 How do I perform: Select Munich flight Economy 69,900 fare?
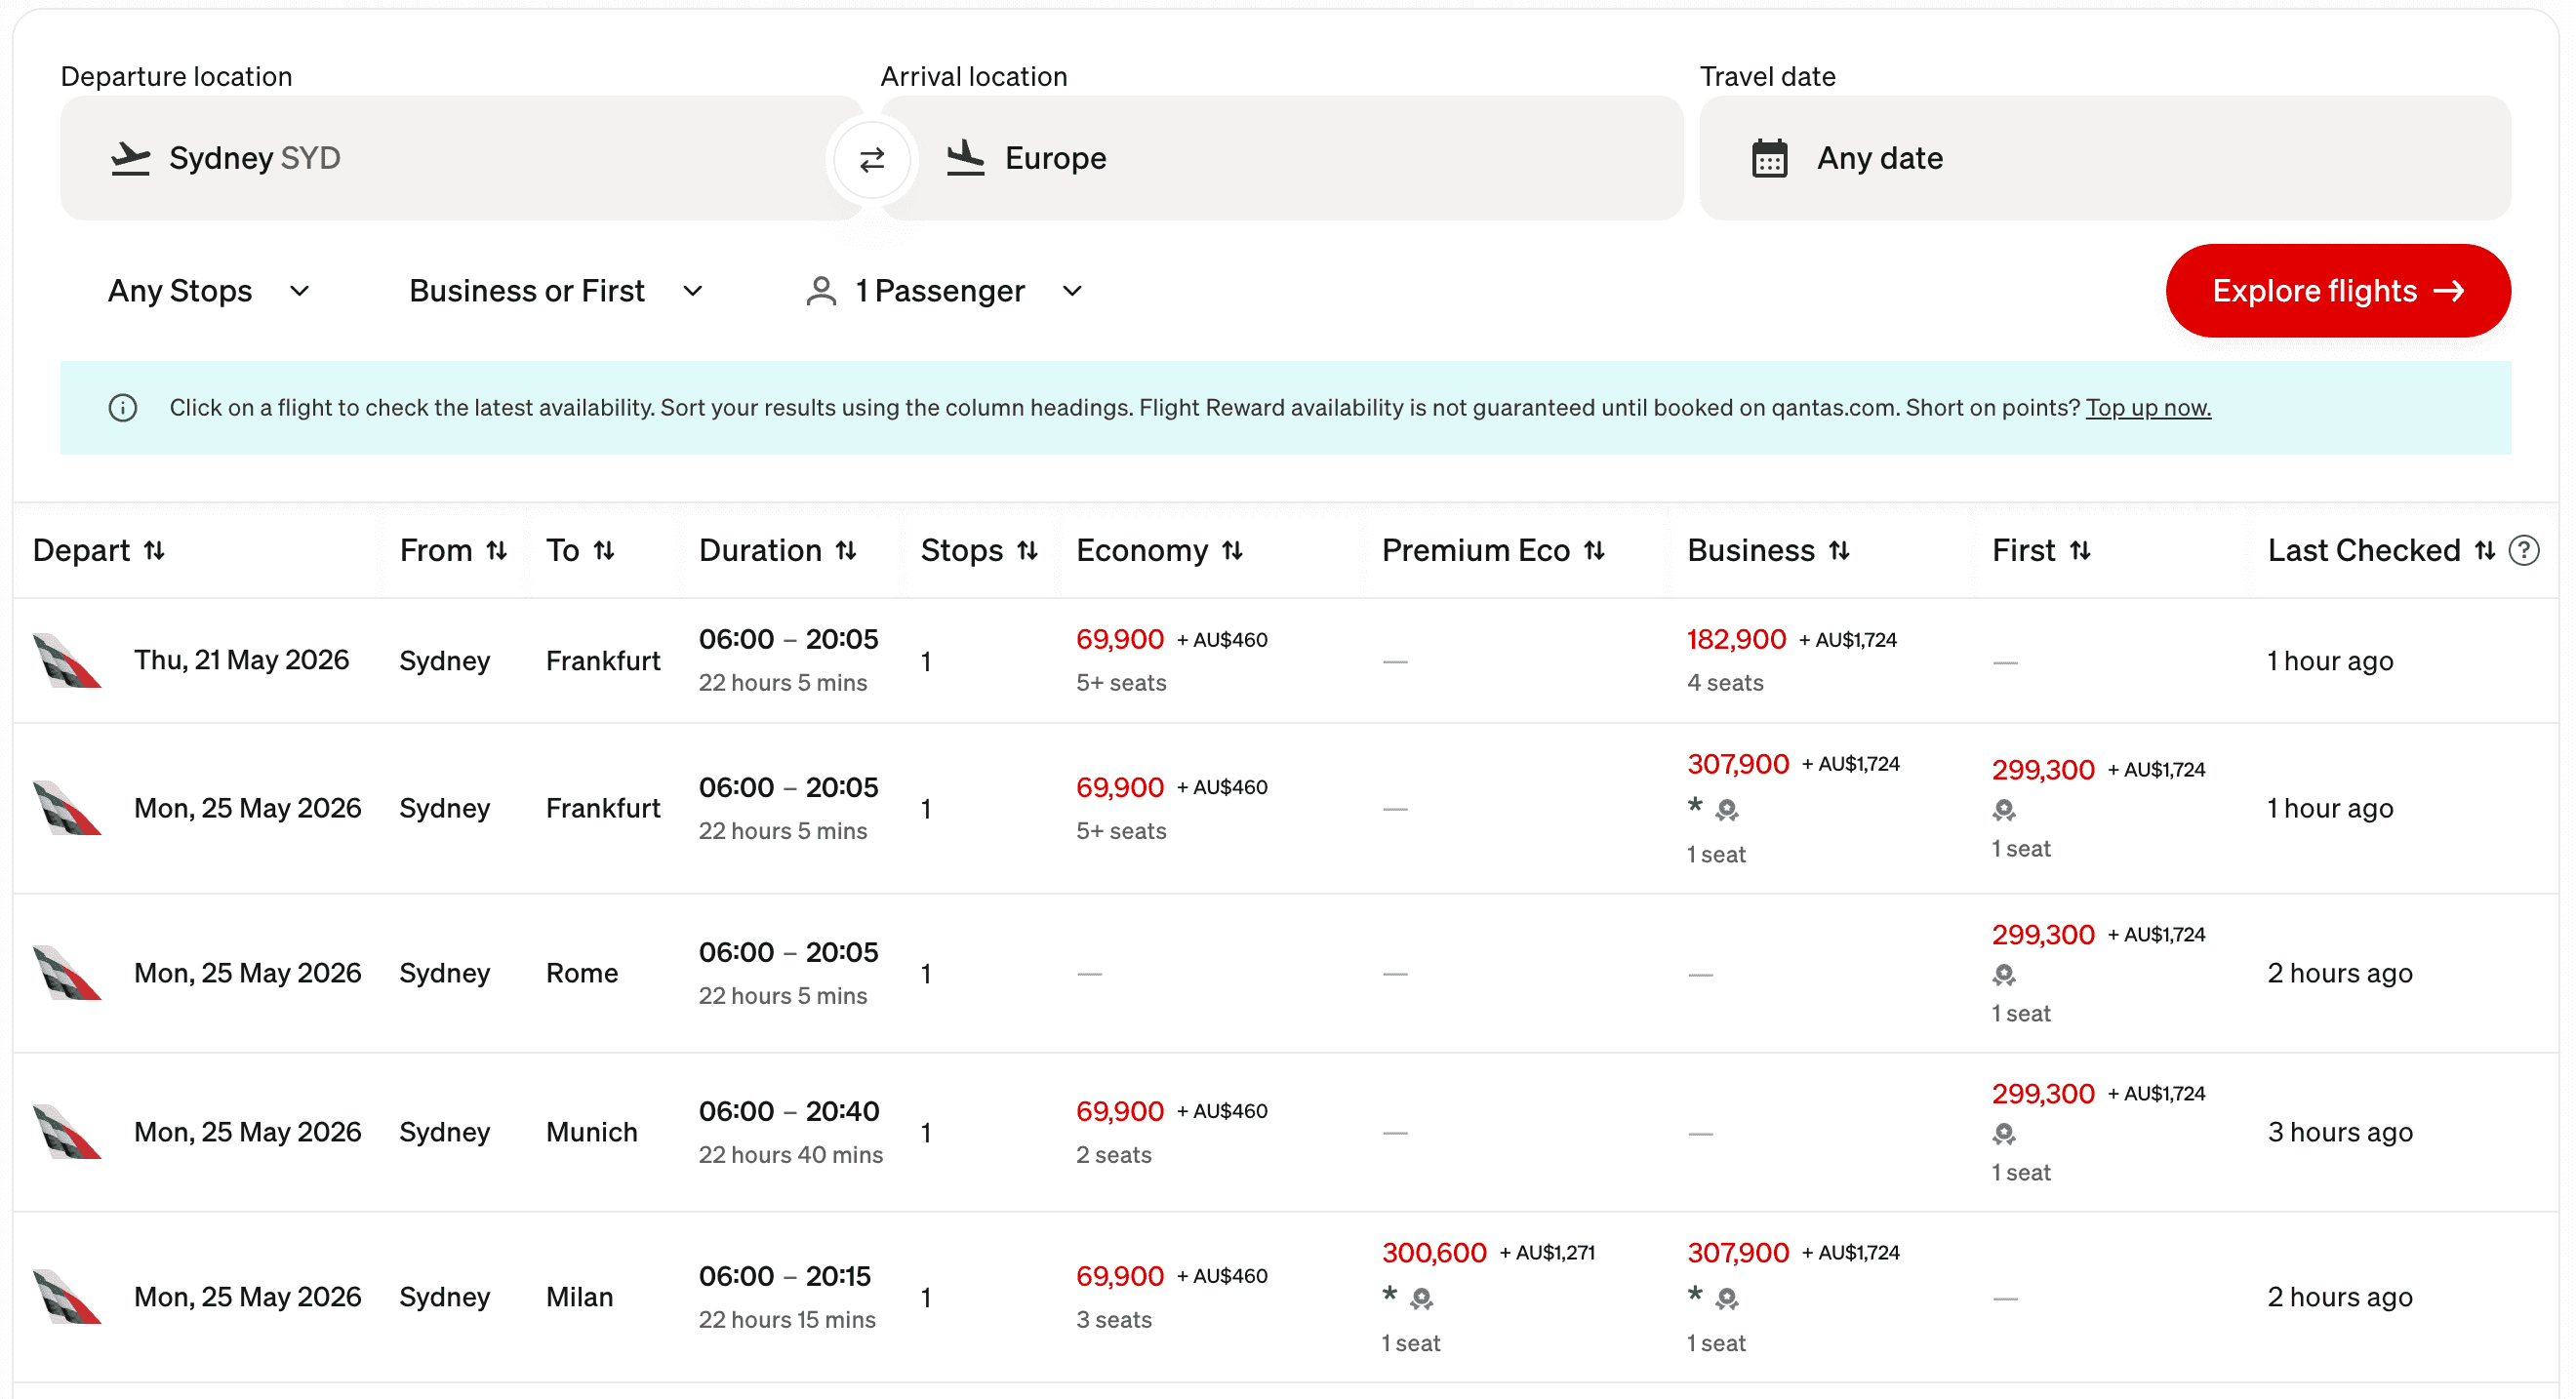[1119, 1111]
